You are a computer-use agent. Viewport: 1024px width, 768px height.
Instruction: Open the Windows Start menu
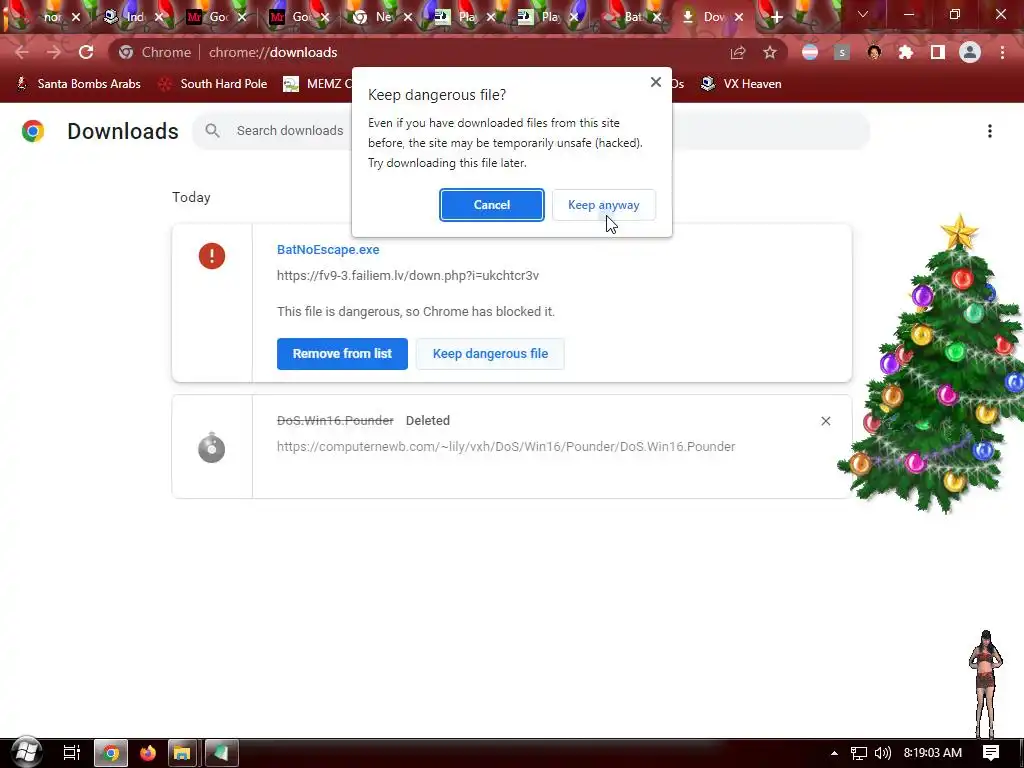(26, 752)
